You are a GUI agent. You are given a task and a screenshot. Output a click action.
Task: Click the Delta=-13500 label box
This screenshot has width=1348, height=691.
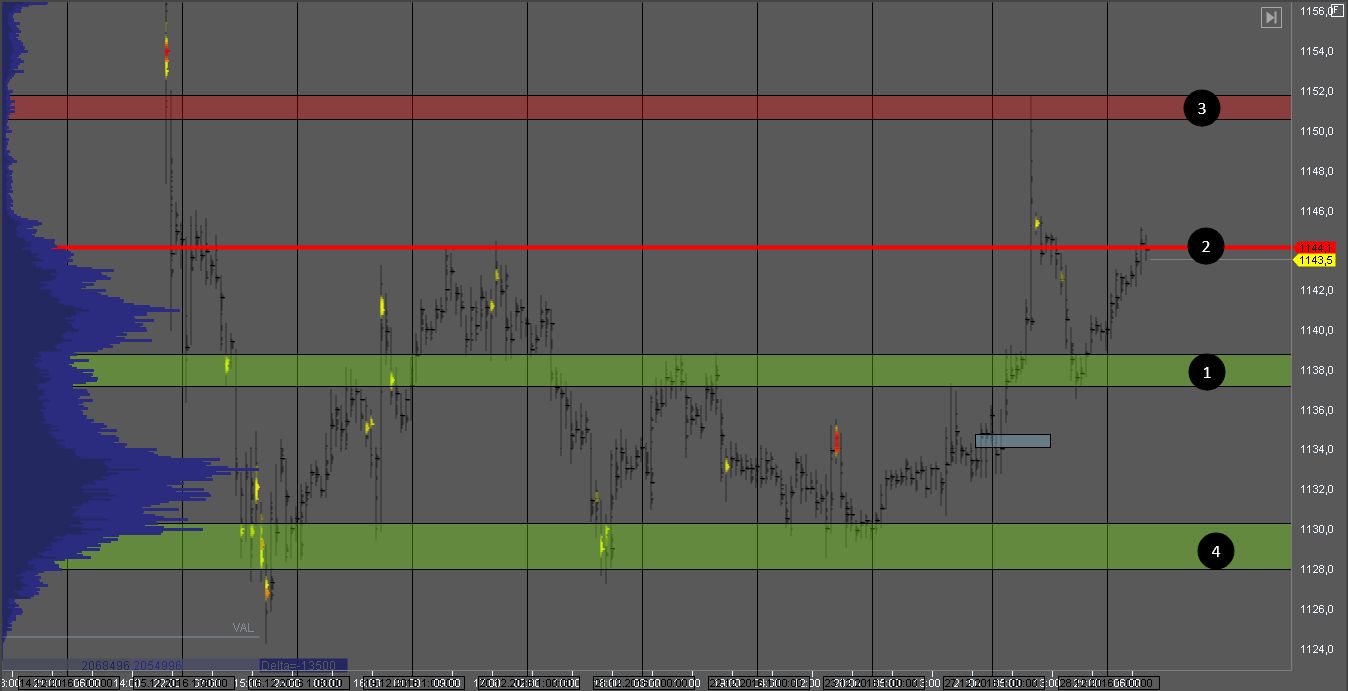tap(302, 665)
